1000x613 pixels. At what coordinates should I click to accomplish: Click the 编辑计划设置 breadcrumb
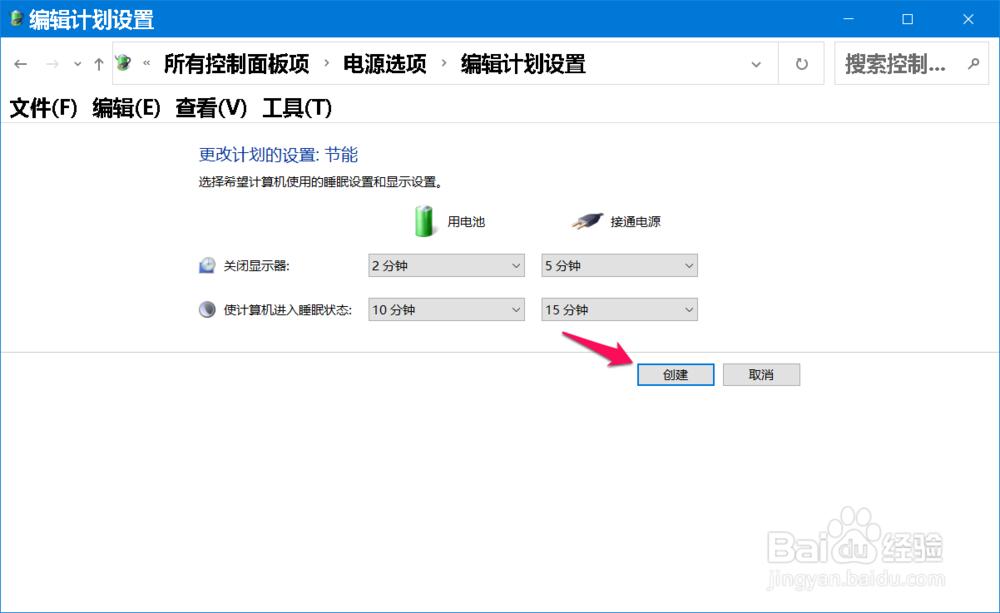523,64
